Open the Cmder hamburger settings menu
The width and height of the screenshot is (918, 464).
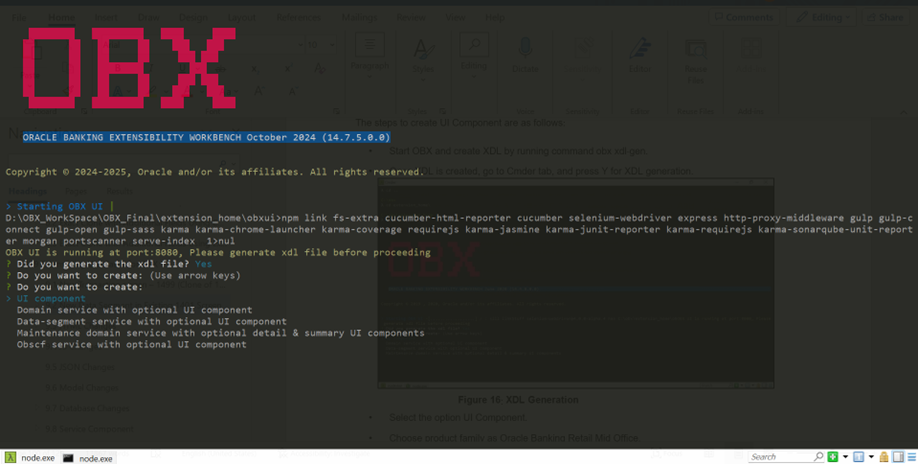[x=911, y=456]
